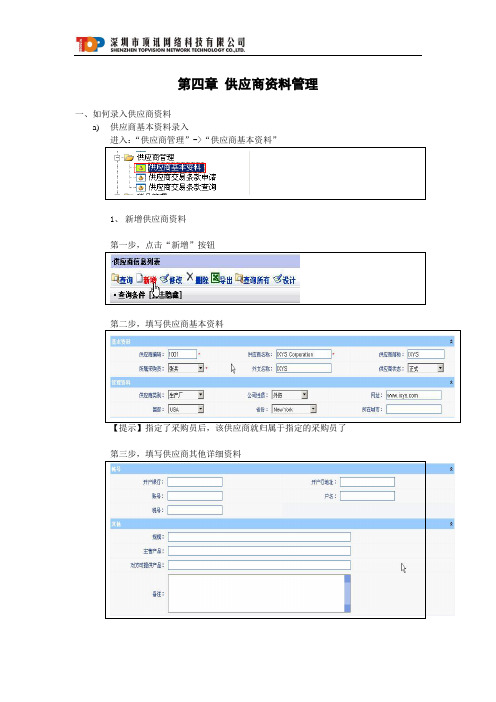Click the supplier name field with XXYS Corporation
The image size is (496, 702).
pyautogui.click(x=304, y=354)
